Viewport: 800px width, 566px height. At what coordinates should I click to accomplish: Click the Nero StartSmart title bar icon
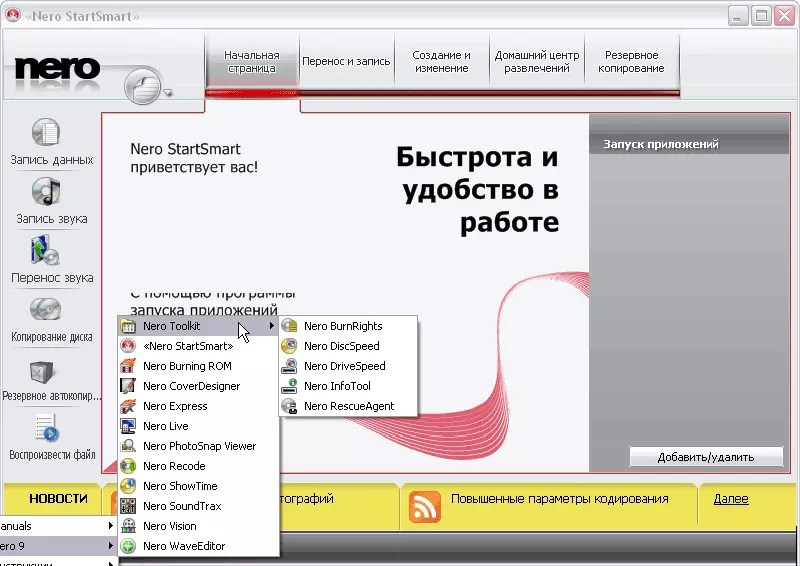tap(13, 15)
